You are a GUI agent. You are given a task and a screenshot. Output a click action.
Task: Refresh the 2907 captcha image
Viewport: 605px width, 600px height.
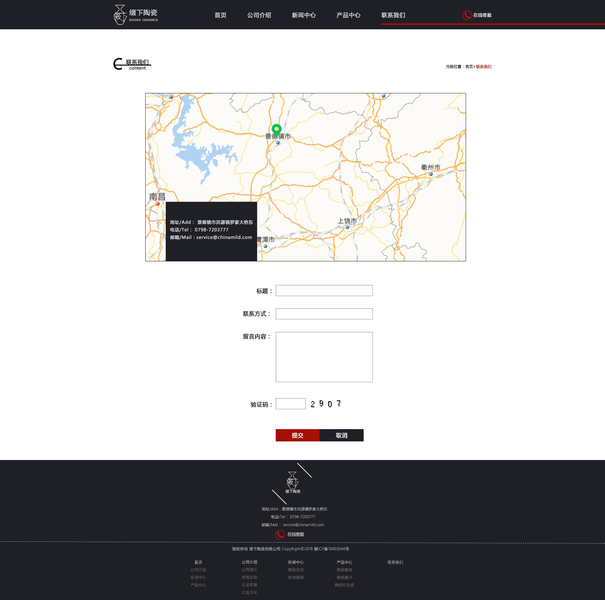(326, 404)
